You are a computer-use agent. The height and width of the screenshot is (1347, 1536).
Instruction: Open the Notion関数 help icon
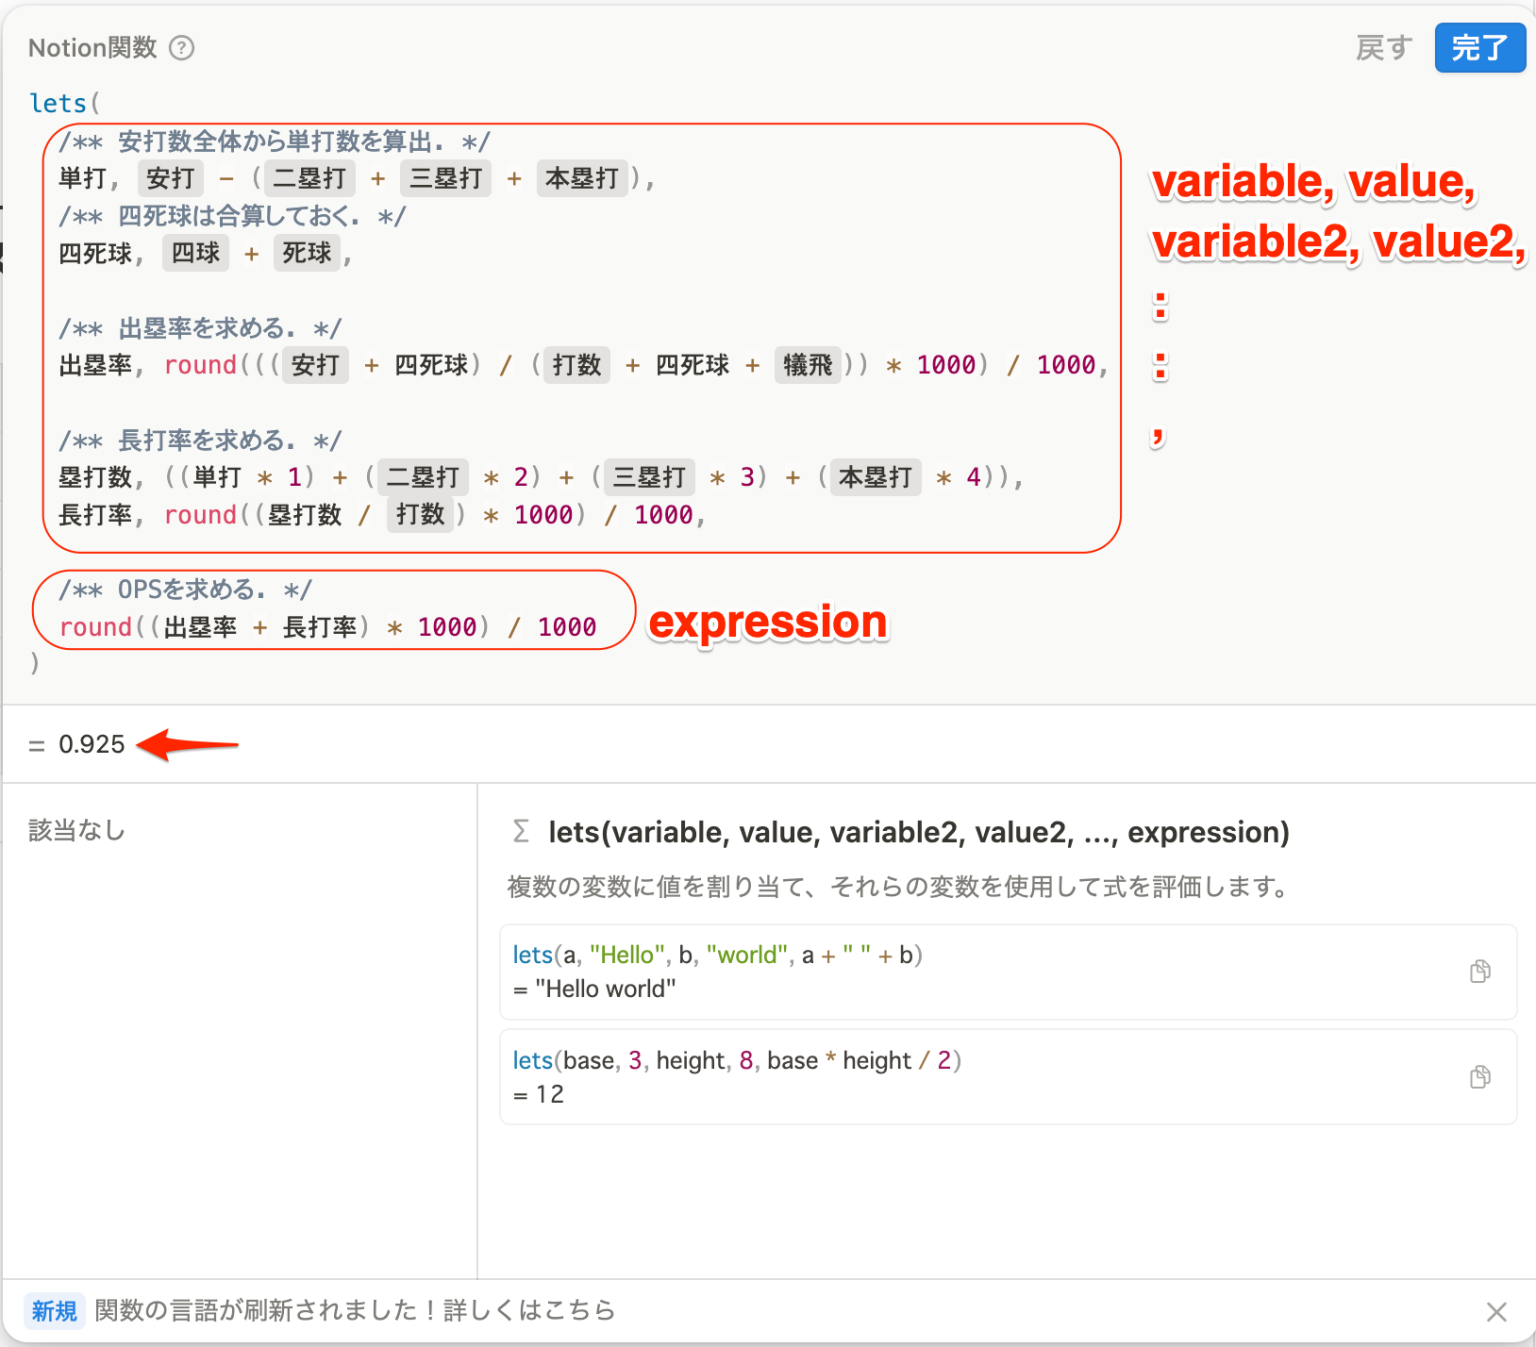[183, 47]
